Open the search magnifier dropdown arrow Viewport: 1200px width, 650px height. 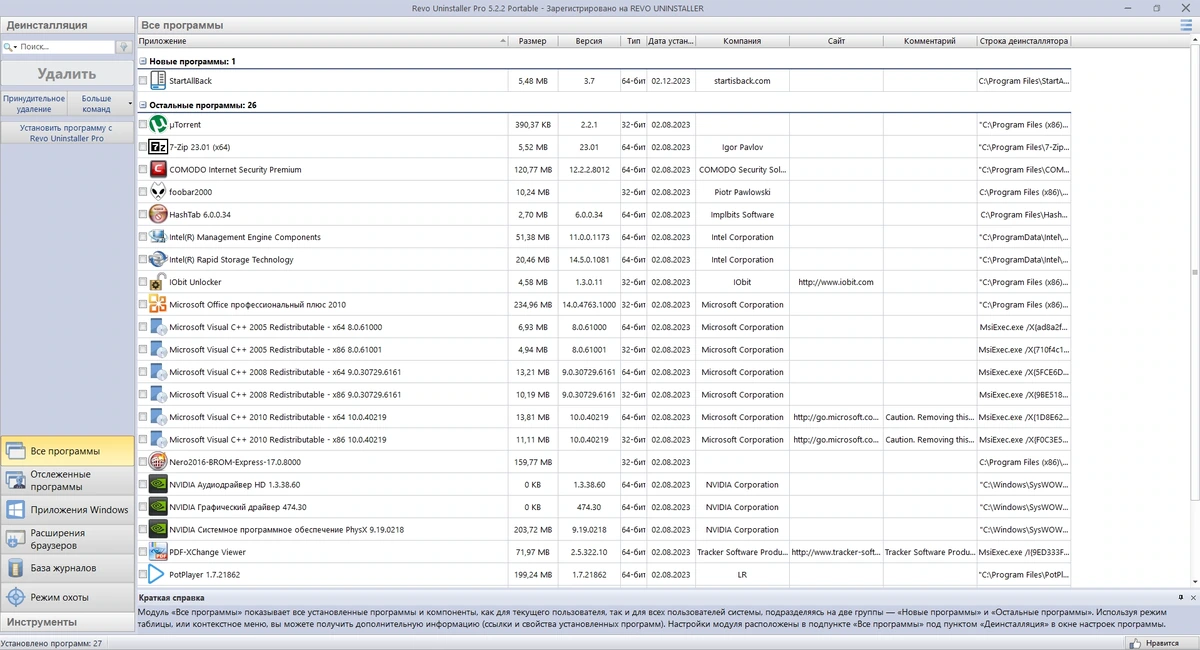coord(17,47)
